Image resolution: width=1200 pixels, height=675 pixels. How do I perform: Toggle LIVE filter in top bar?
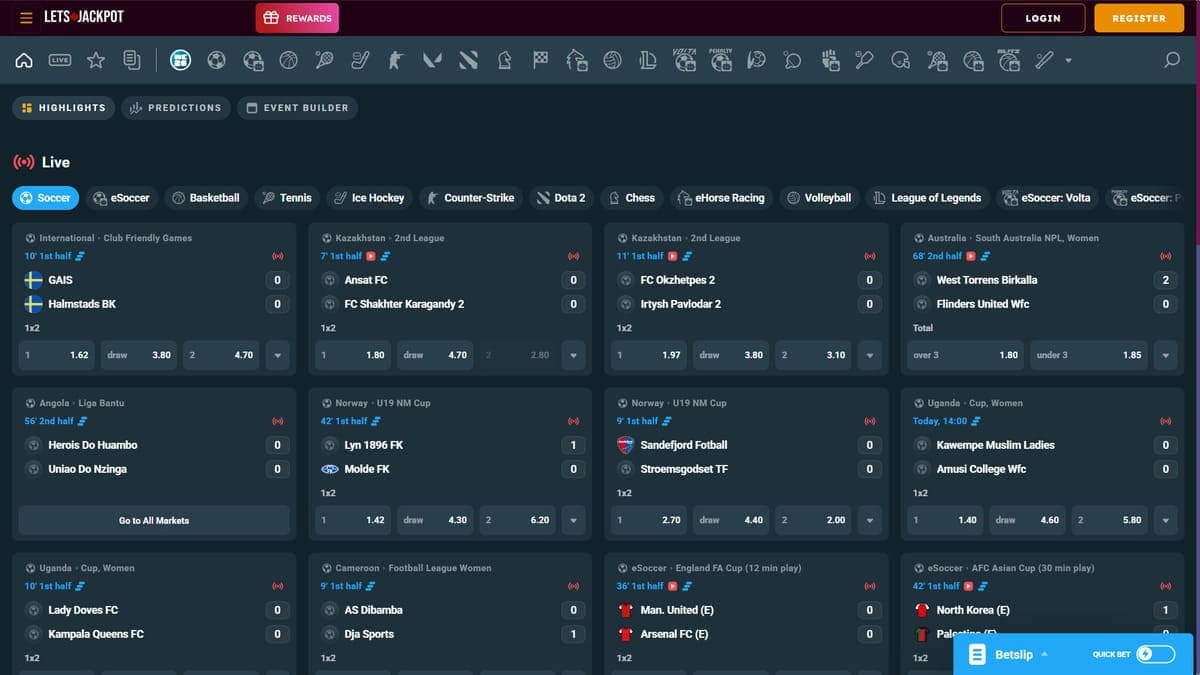pyautogui.click(x=60, y=61)
